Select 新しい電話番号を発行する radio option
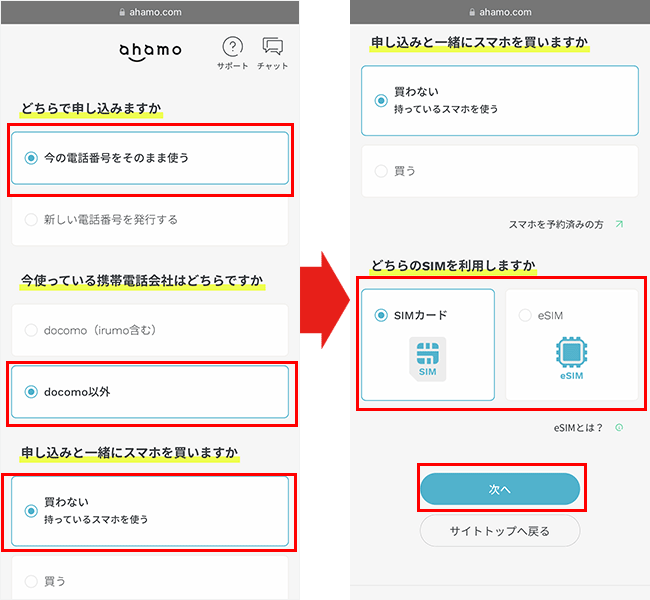This screenshot has width=650, height=600. [x=150, y=220]
